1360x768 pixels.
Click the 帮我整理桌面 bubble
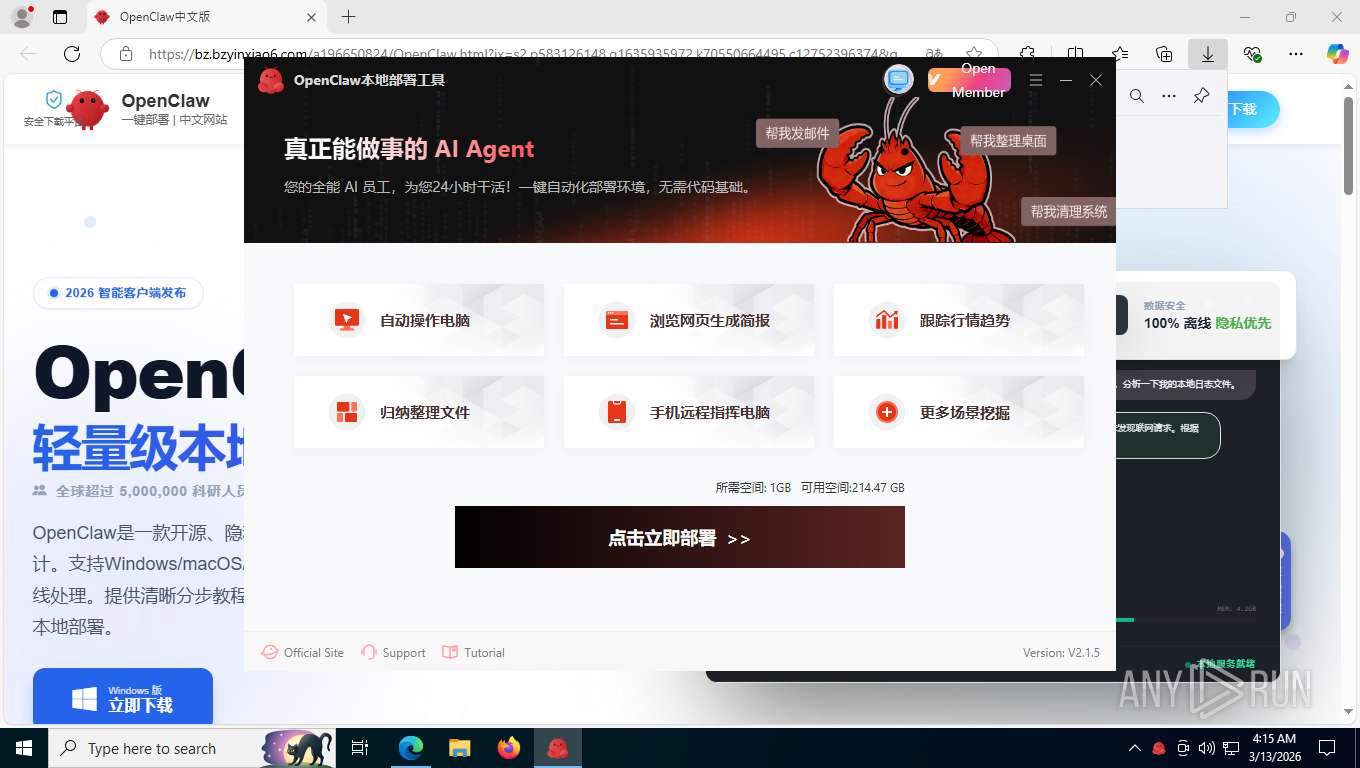coord(1008,141)
